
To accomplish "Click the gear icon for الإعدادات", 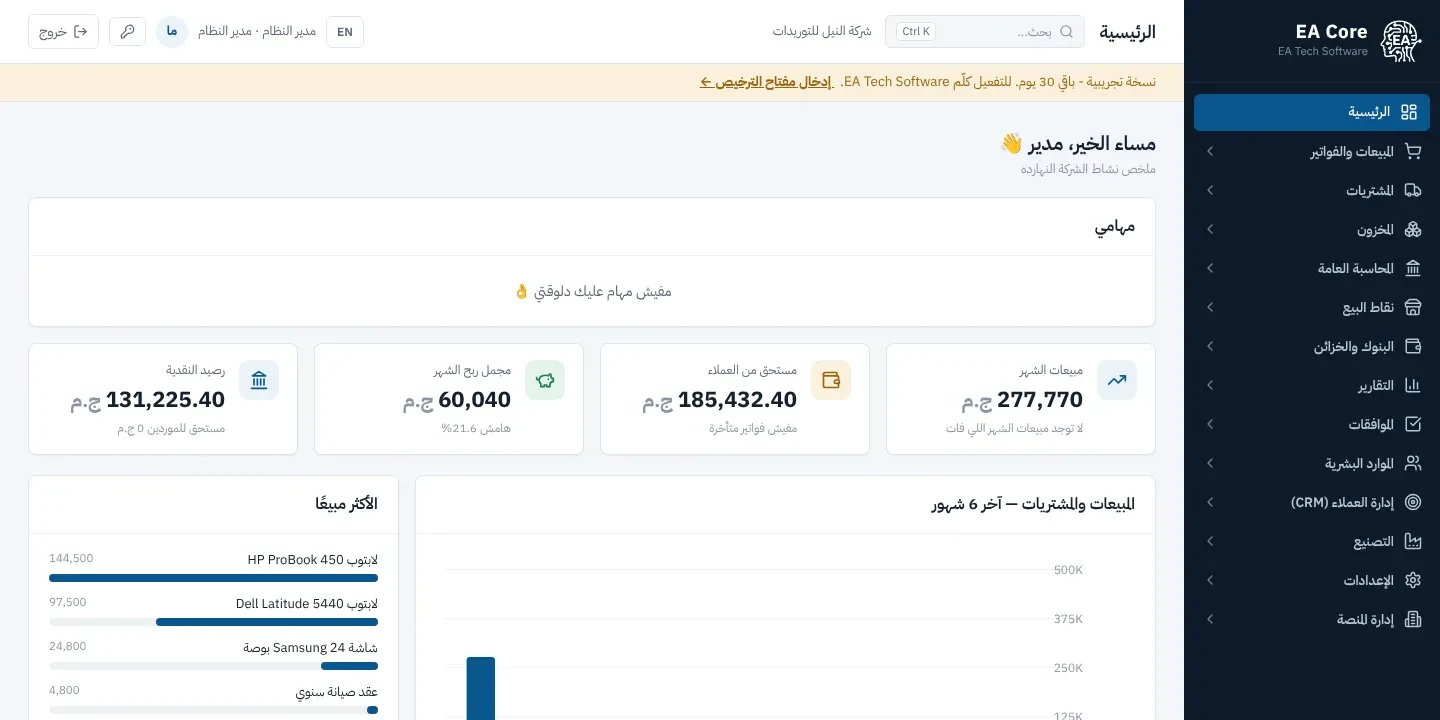I will [1413, 580].
